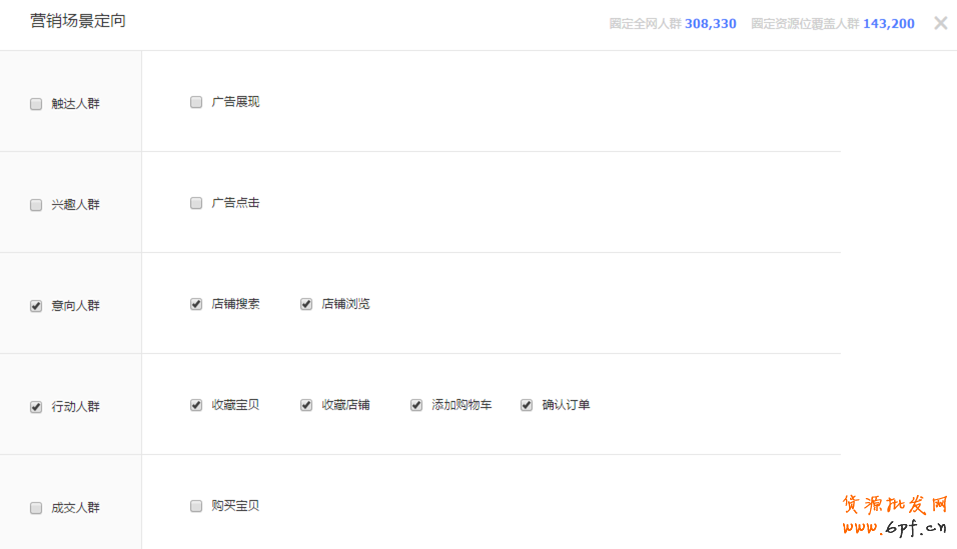Enable the 成交人群 checkbox
Viewport: 957px width, 549px height.
coord(36,508)
